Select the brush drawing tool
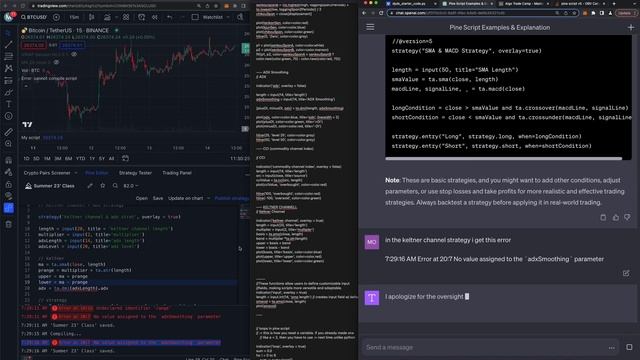The height and width of the screenshot is (360, 640). click(x=9, y=93)
